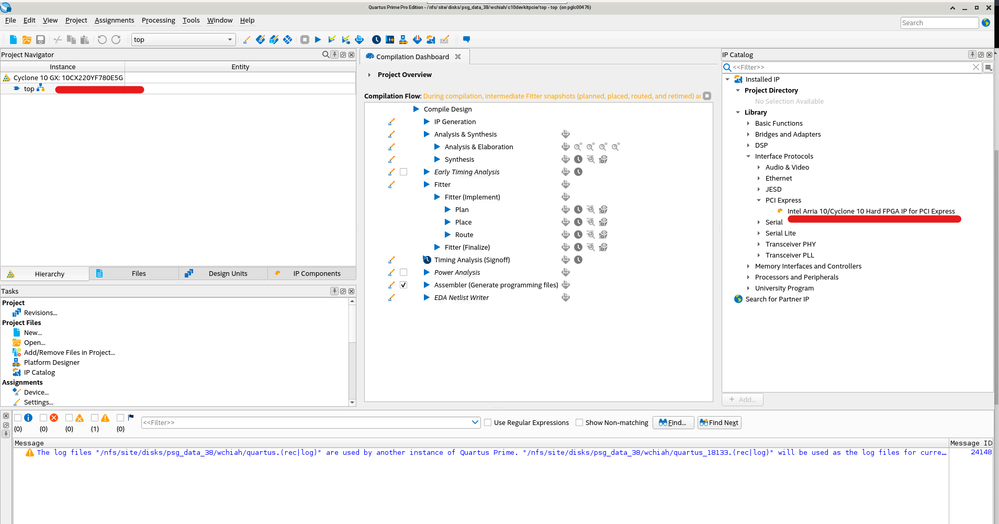Select Intel Arria 10/Cyclone 10 PCI Express IP

click(870, 211)
